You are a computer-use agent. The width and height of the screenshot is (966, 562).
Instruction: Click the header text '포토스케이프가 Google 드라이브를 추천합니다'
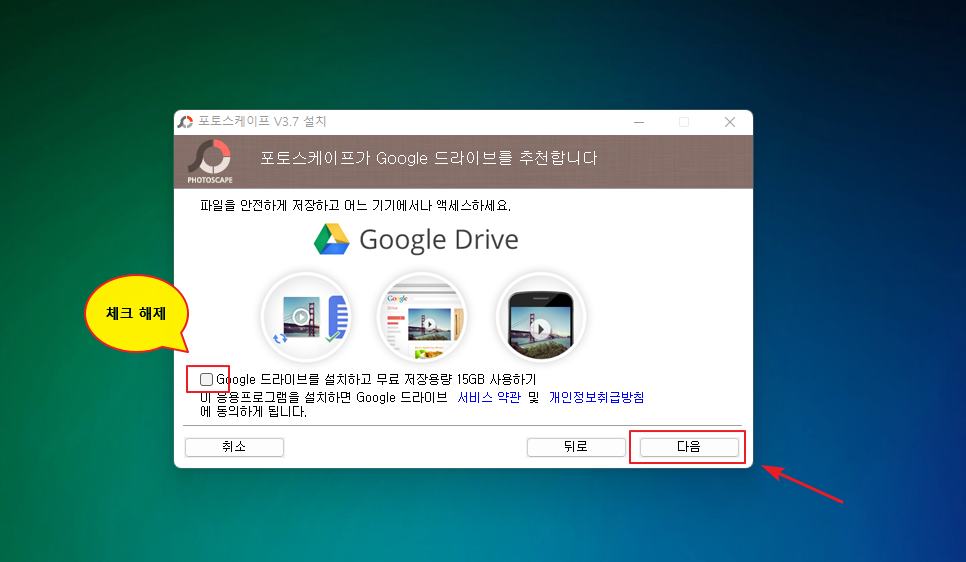click(429, 158)
